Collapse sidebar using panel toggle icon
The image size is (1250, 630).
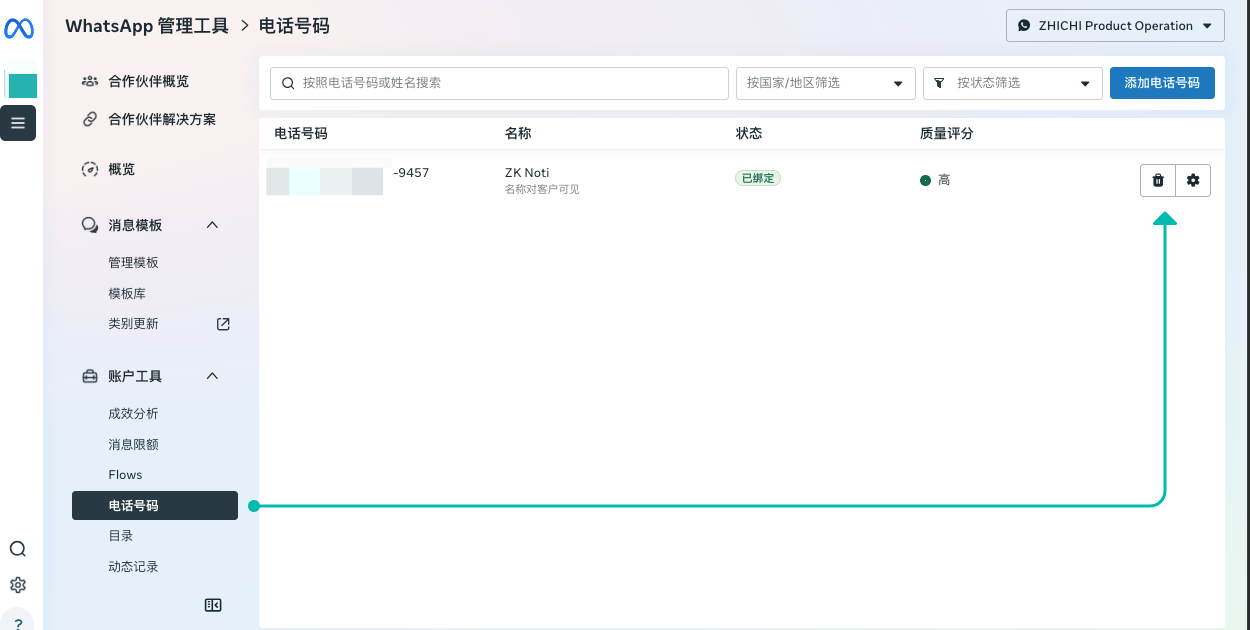(x=212, y=605)
